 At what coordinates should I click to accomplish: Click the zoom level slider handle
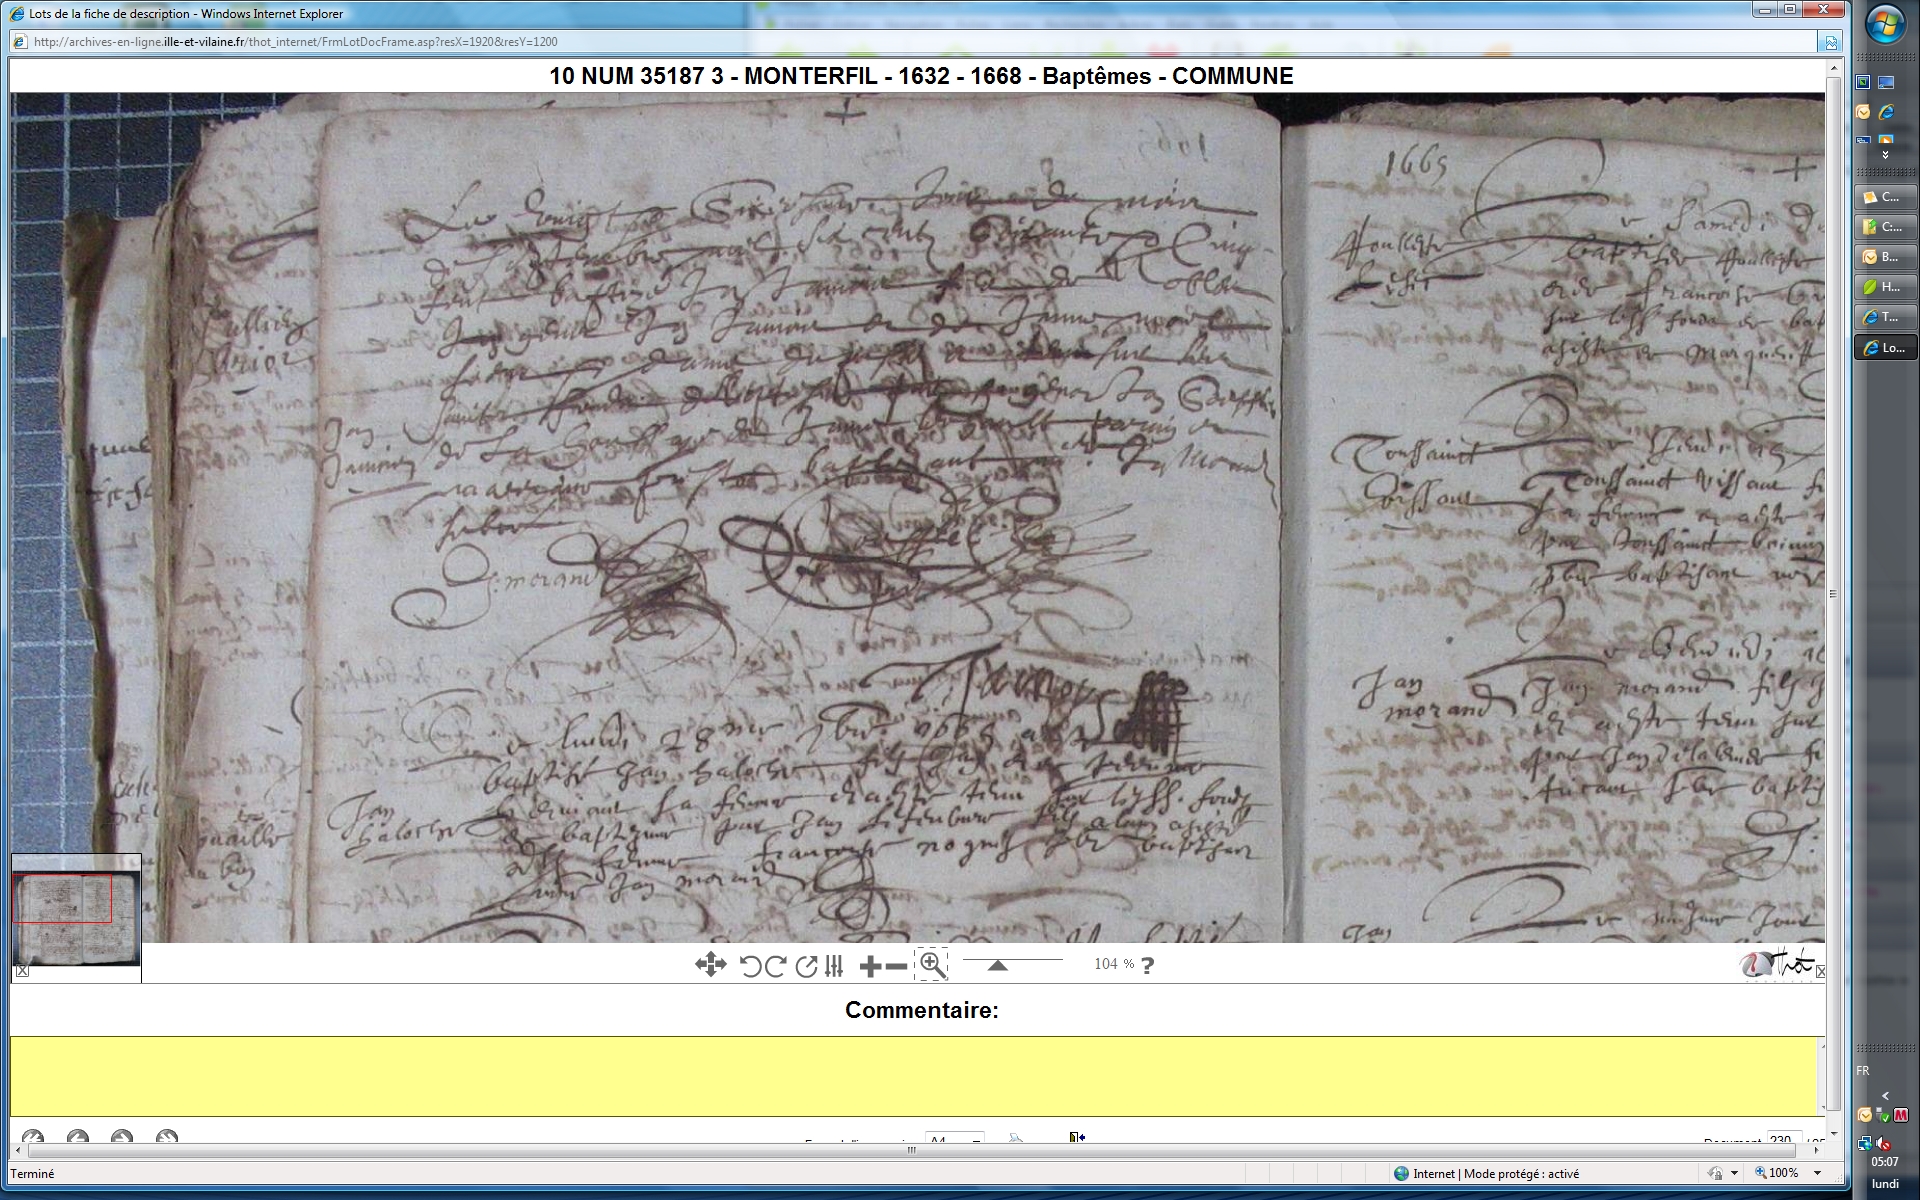point(997,965)
